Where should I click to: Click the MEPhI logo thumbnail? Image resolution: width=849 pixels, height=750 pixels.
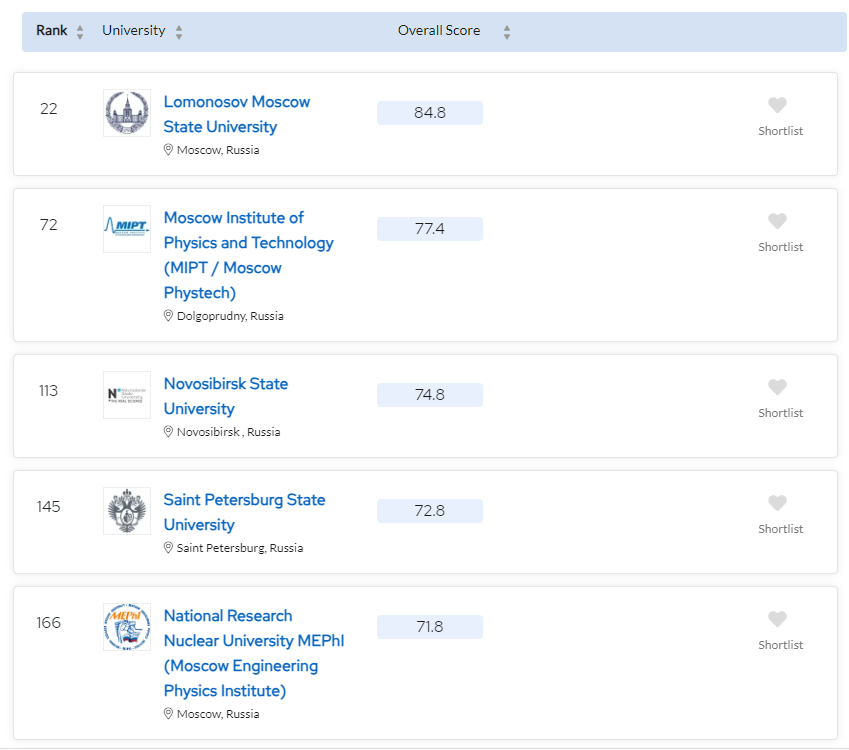click(127, 627)
